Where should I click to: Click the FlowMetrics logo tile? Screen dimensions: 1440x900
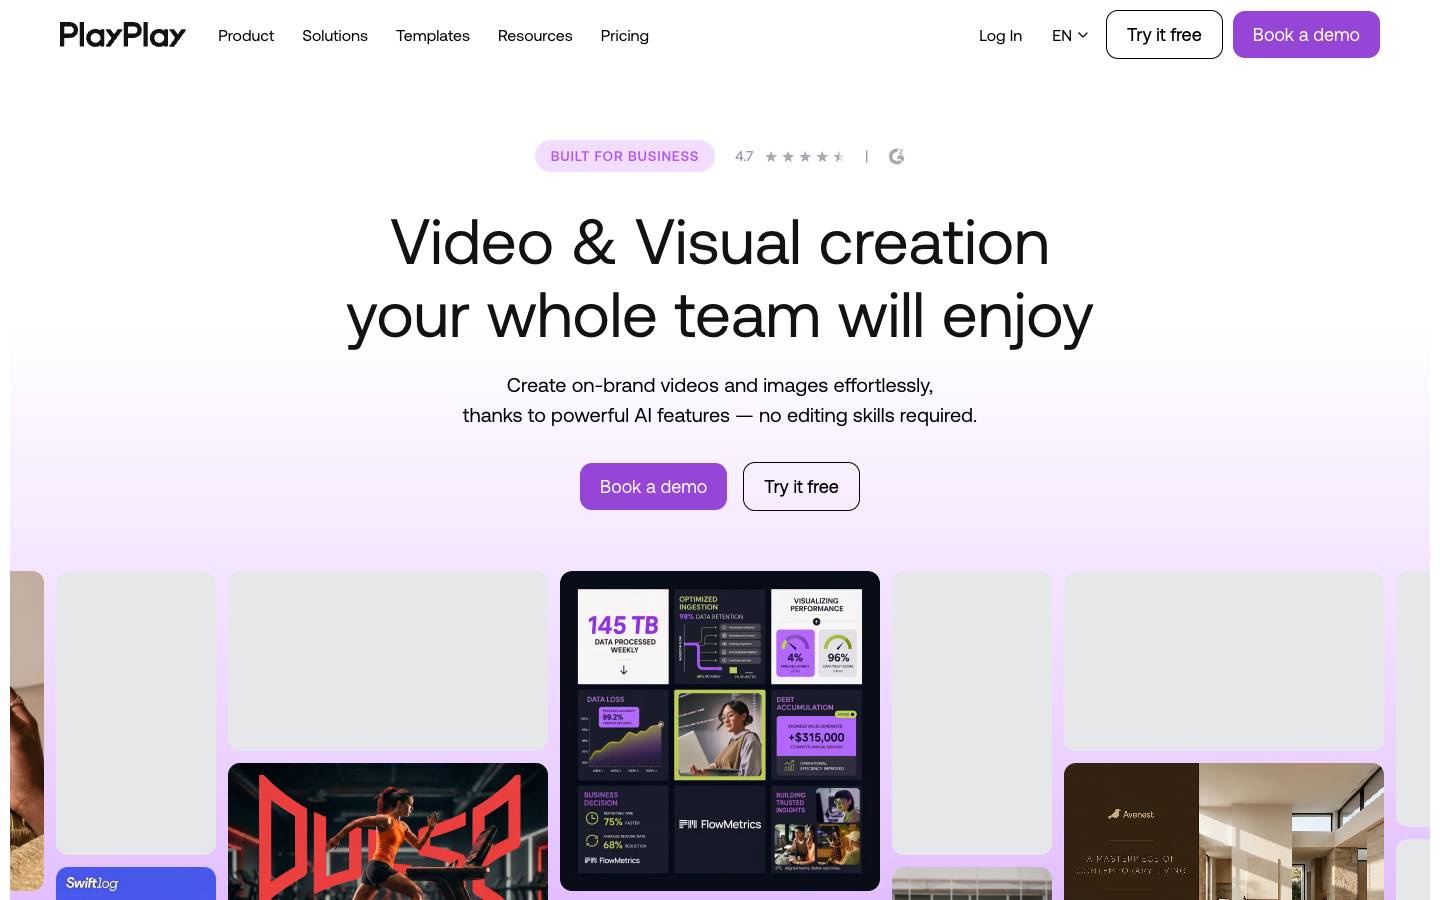(720, 828)
